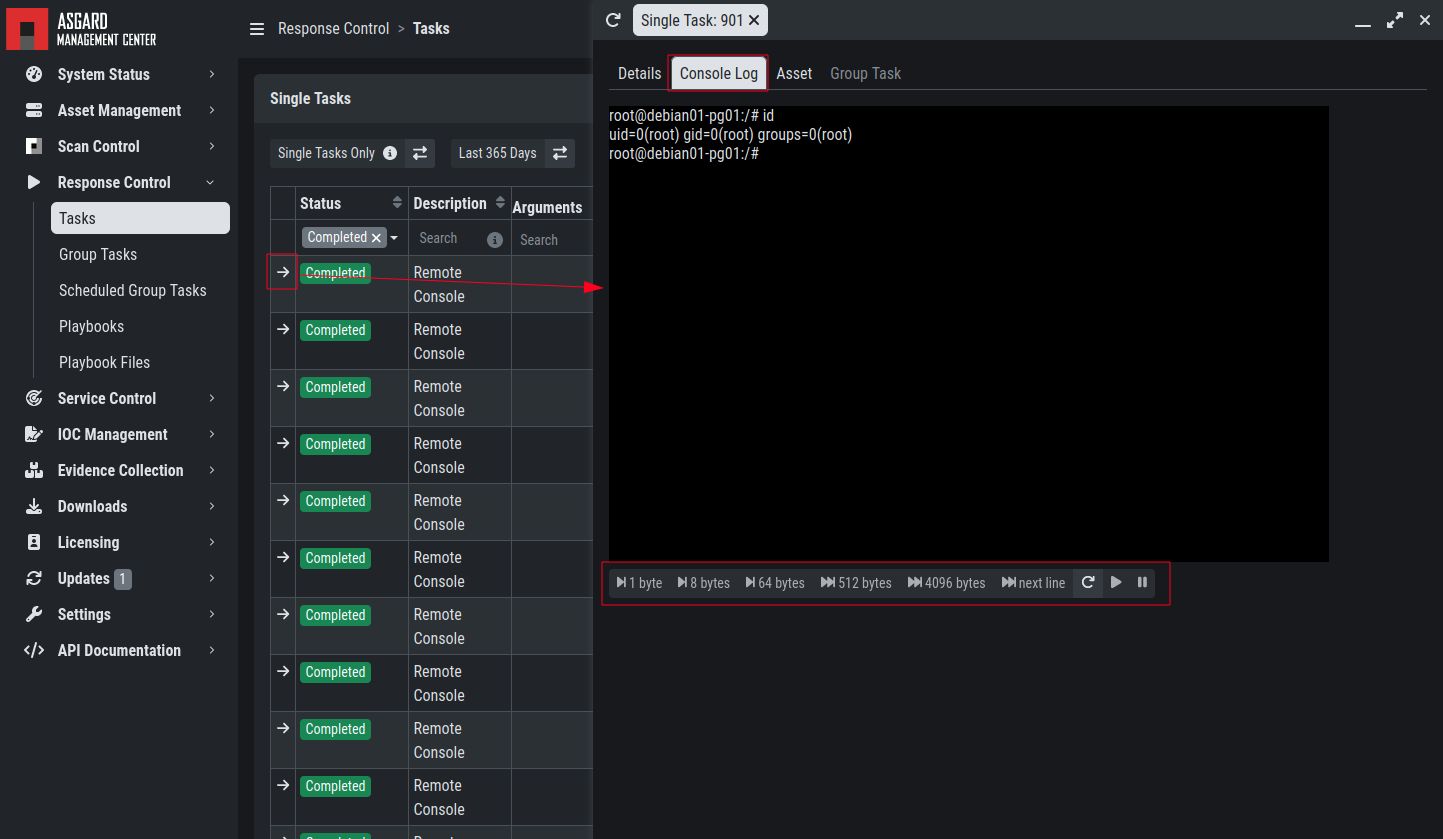Refresh the task drawer with reload icon
Image resolution: width=1443 pixels, height=839 pixels.
(614, 20)
